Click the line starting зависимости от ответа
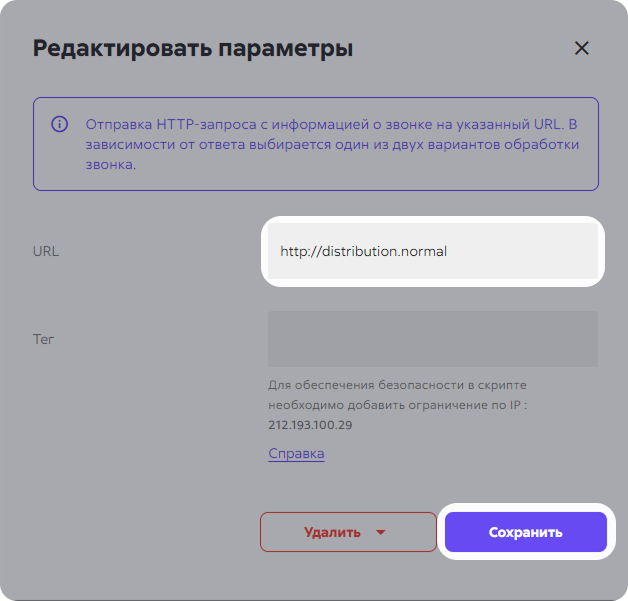The height and width of the screenshot is (601, 628). pos(332,144)
